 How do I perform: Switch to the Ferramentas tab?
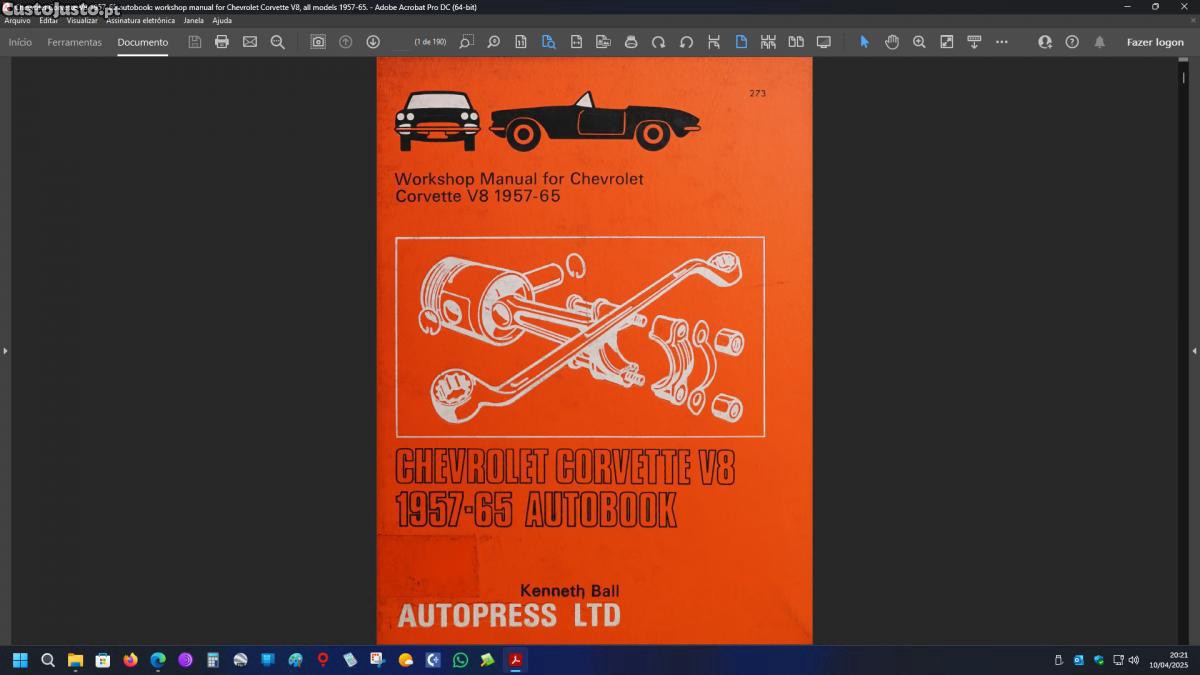(x=75, y=42)
